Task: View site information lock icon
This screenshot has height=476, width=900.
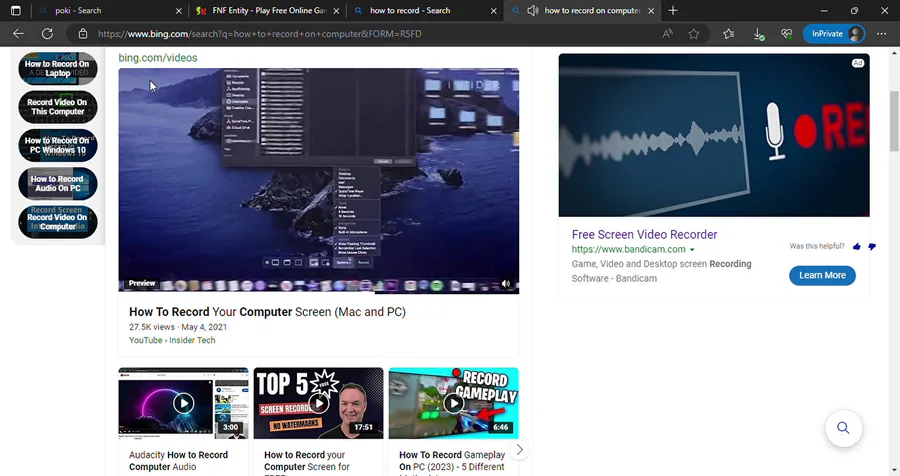Action: (x=83, y=34)
